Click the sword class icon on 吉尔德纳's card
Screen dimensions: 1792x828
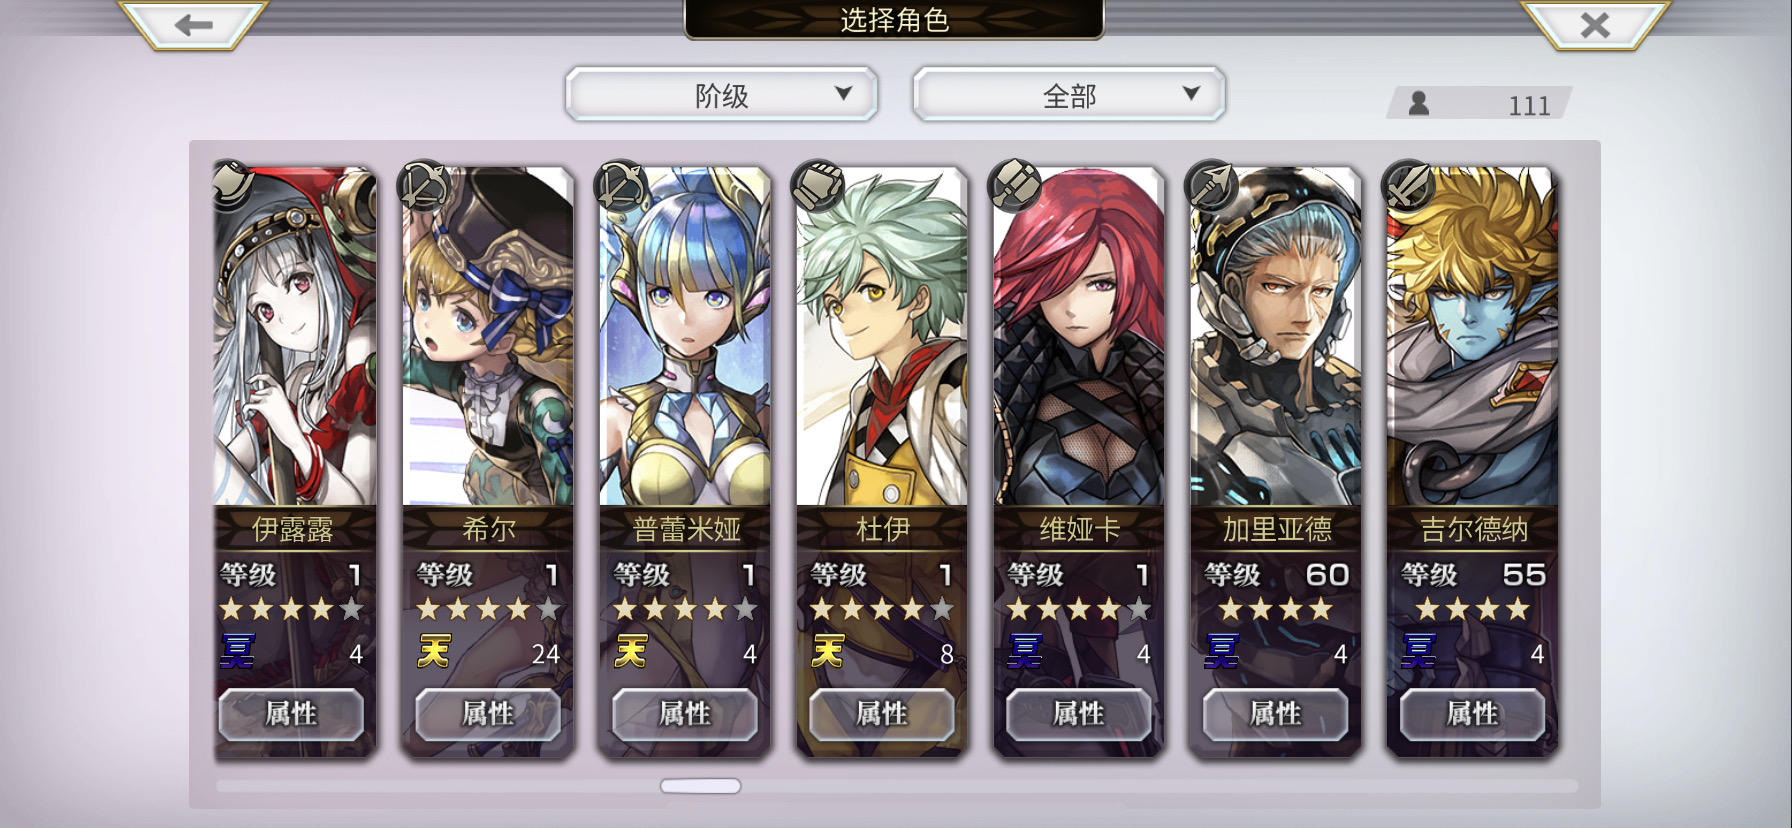coord(1409,186)
